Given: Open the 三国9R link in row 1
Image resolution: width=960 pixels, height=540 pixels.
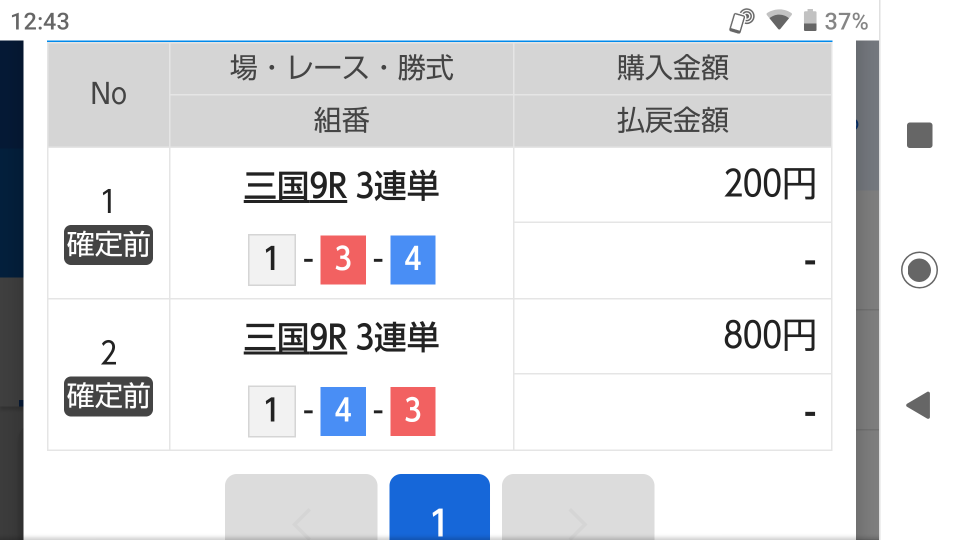Looking at the screenshot, I should coord(295,186).
